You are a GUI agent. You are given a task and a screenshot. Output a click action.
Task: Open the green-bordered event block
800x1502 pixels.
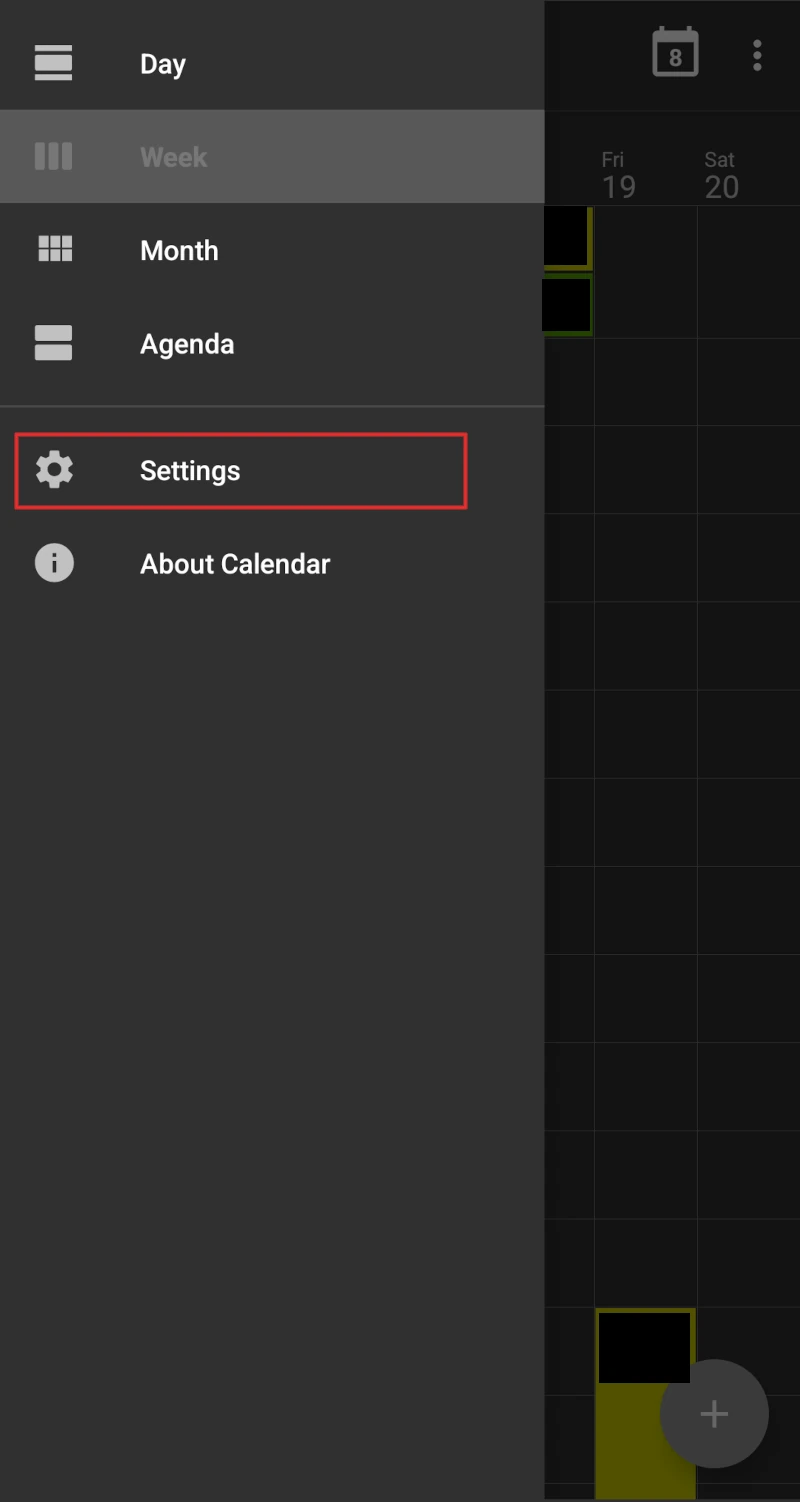(x=568, y=305)
